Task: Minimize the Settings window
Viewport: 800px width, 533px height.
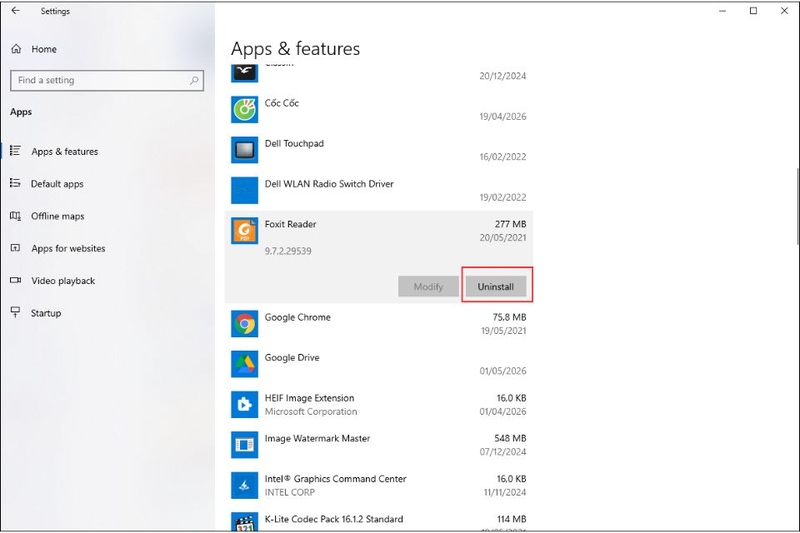Action: click(x=722, y=11)
